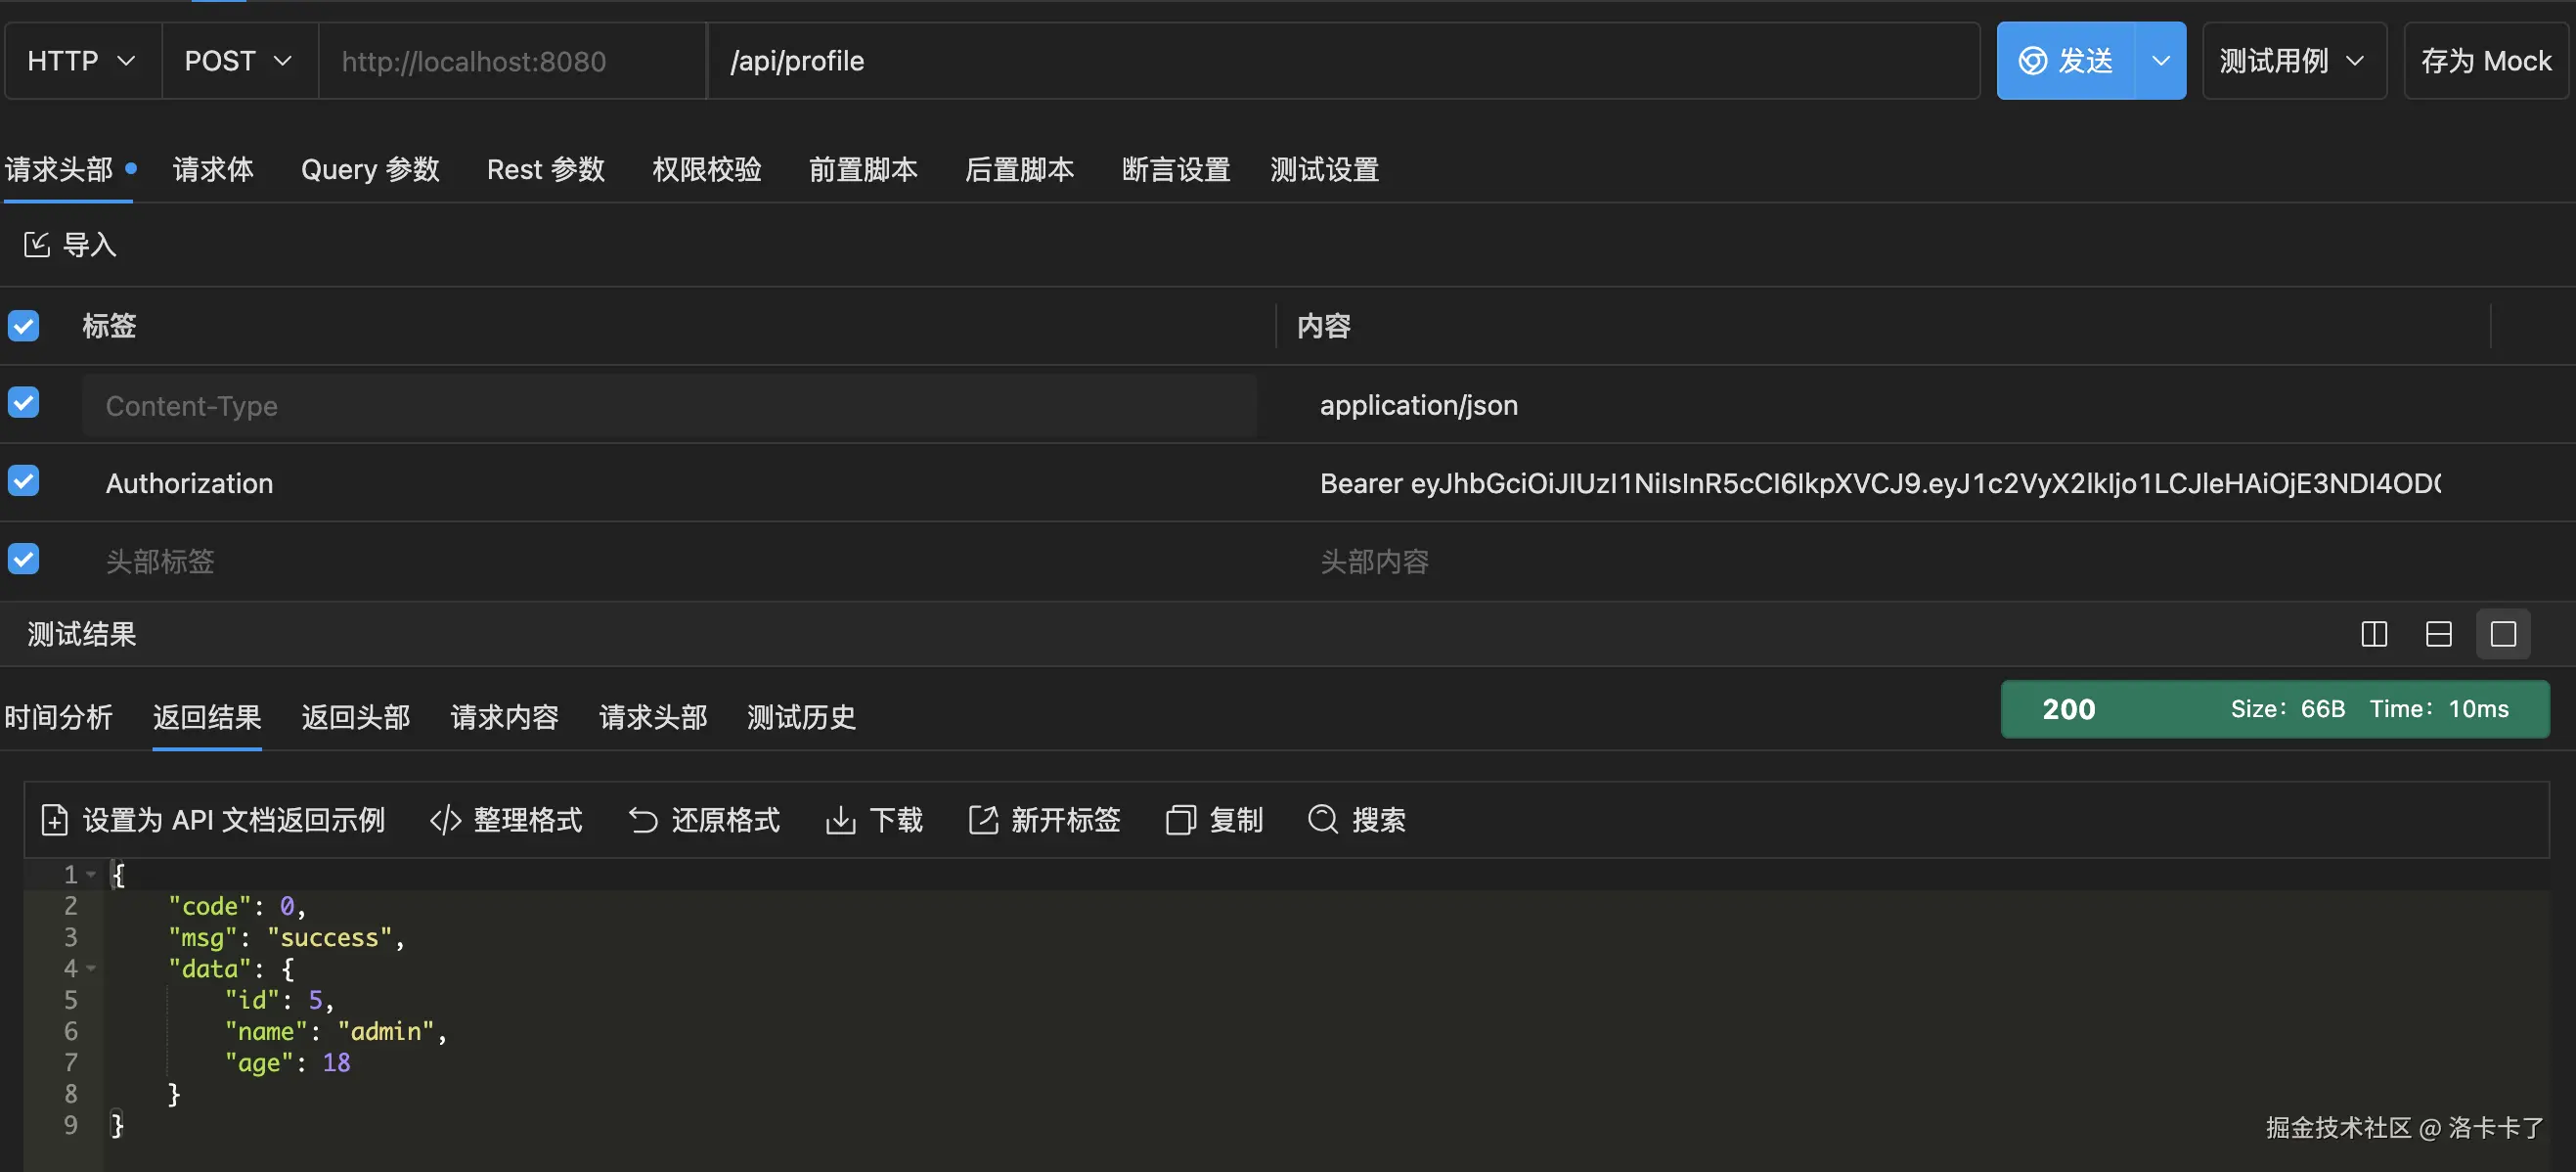The height and width of the screenshot is (1172, 2576).
Task: Click the 还原格式 undo arrow icon
Action: [643, 820]
